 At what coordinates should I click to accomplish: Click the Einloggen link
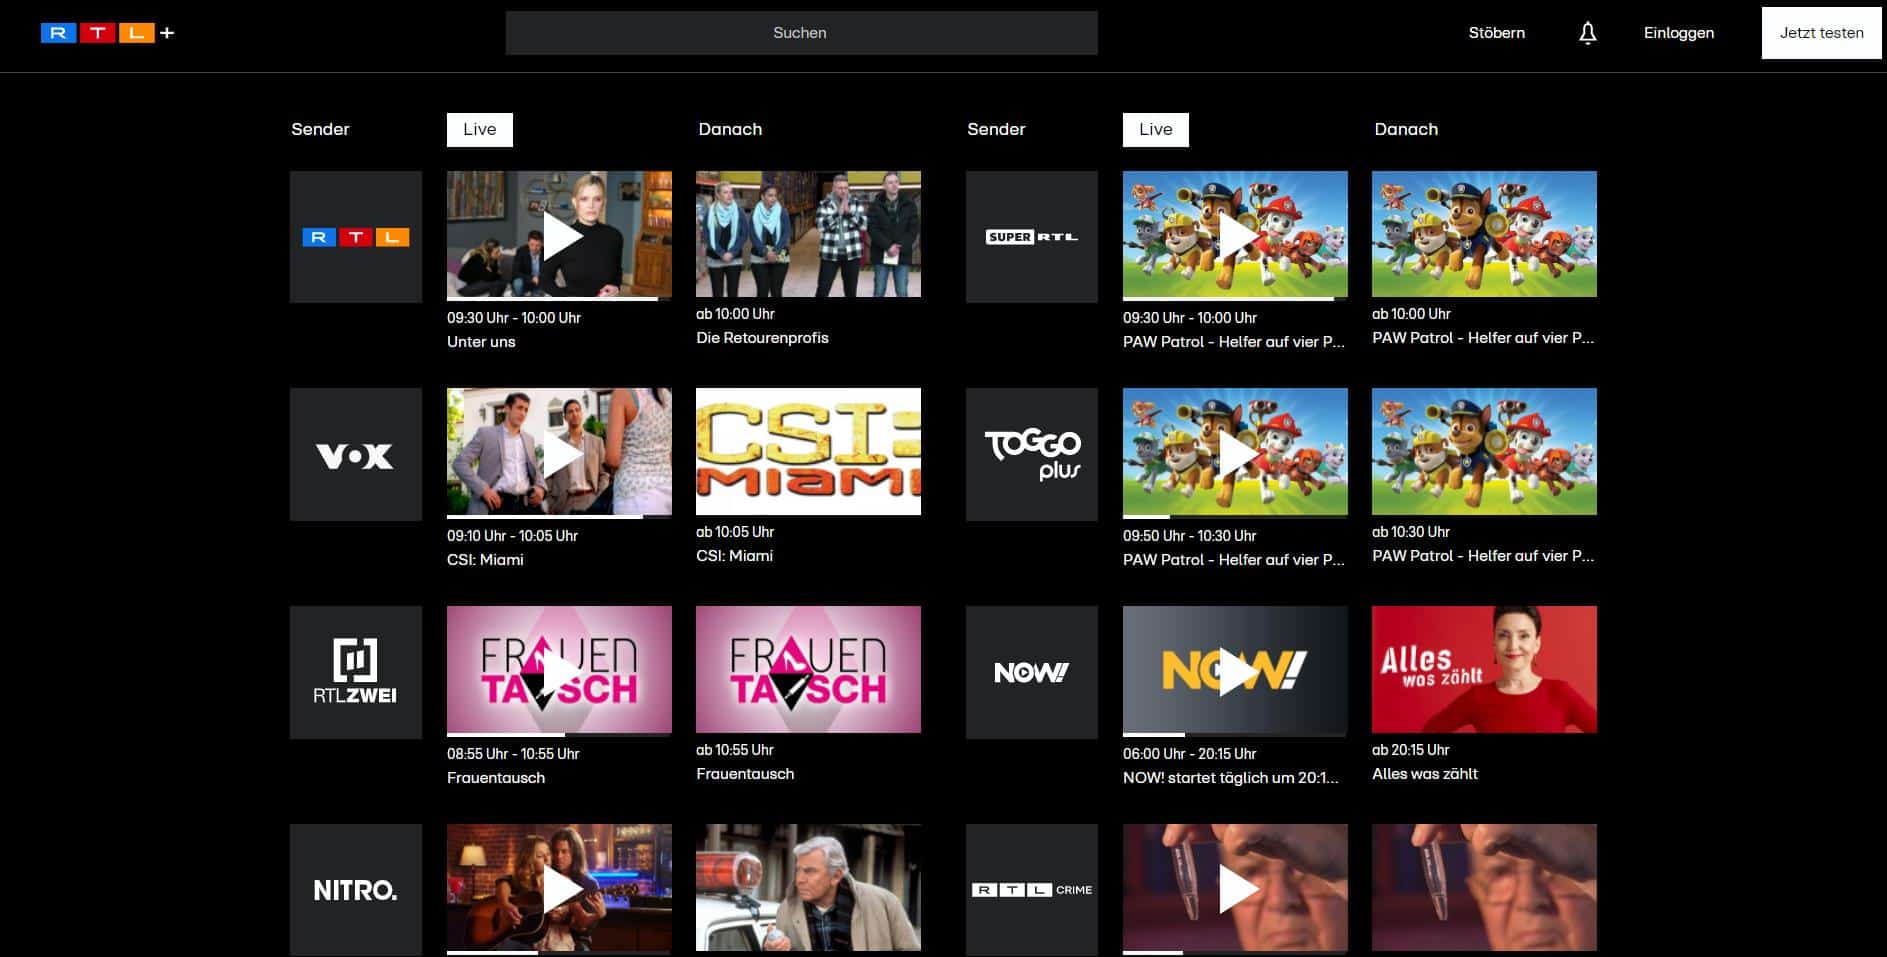point(1678,33)
